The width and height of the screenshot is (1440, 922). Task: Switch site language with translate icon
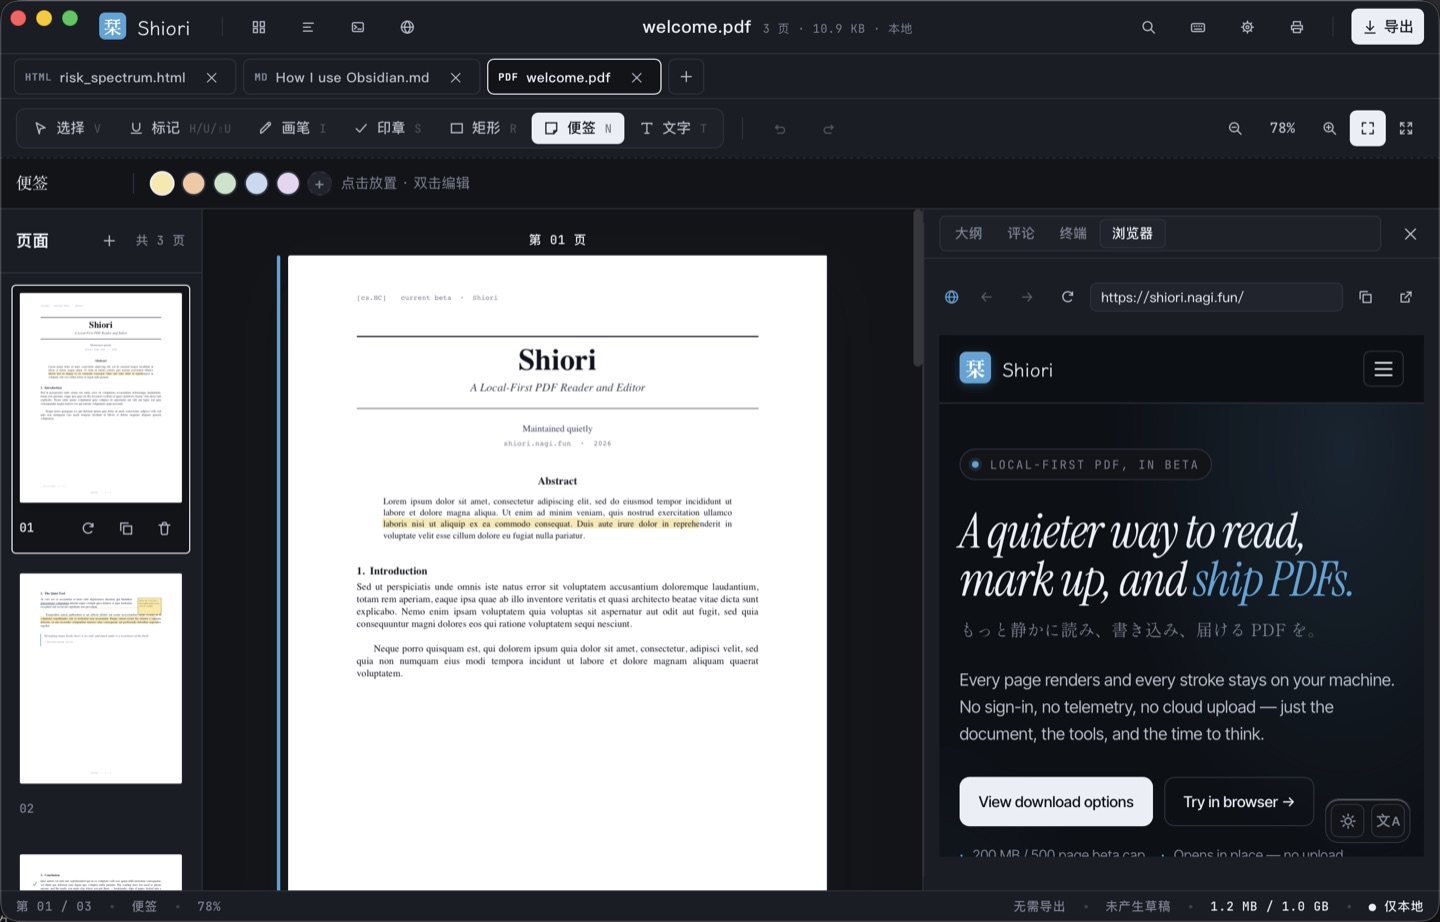pyautogui.click(x=1388, y=821)
